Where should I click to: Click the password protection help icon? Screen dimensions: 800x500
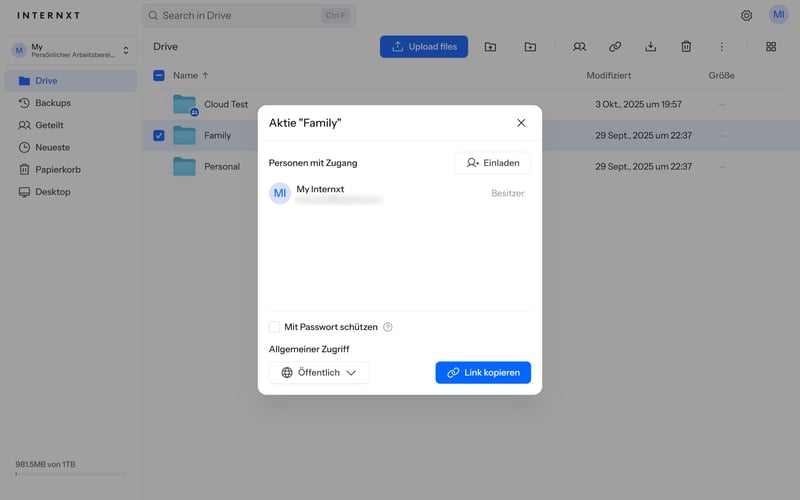tap(388, 327)
